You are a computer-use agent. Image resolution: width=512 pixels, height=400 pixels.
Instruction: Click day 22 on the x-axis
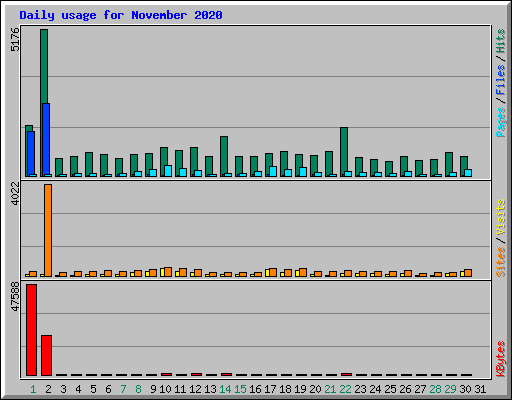click(345, 389)
